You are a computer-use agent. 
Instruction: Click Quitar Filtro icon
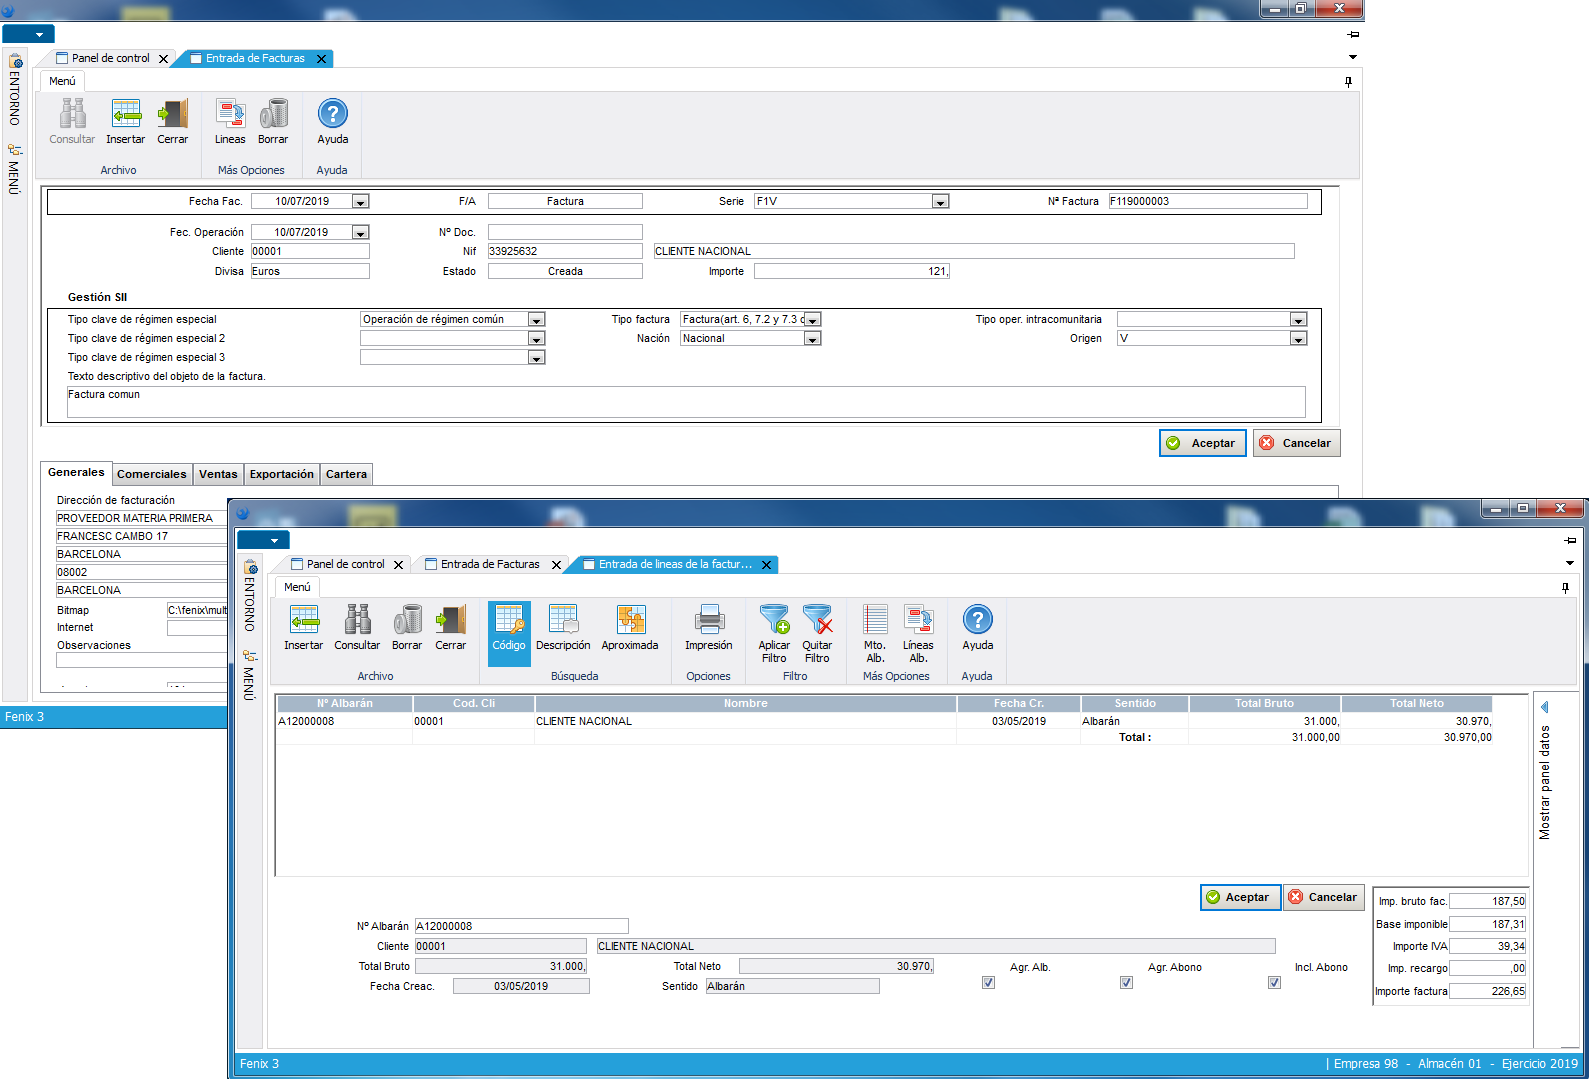point(817,621)
